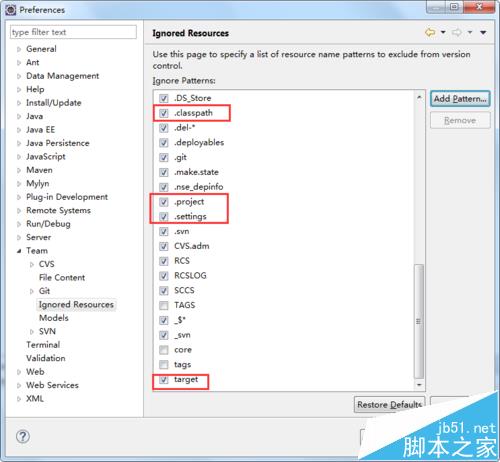The width and height of the screenshot is (500, 462).
Task: Toggle the .del-* pattern checkbox
Action: tap(164, 128)
